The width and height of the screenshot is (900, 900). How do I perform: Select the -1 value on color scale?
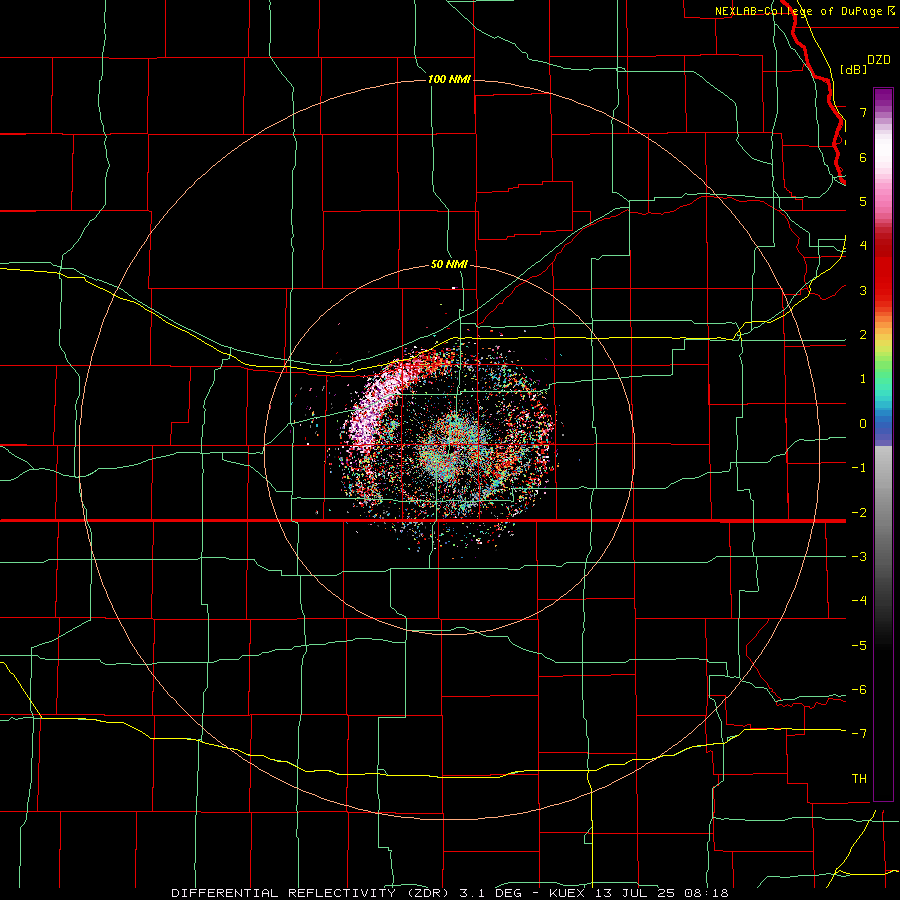859,468
